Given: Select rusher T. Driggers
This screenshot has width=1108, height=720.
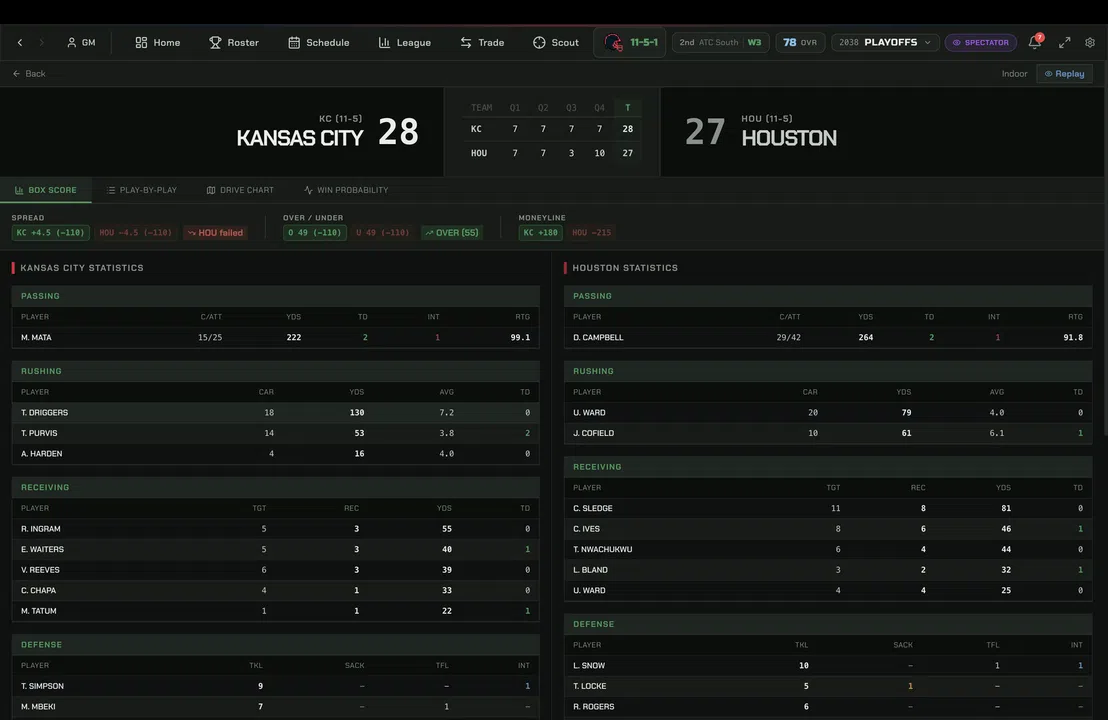Looking at the screenshot, I should (x=276, y=412).
